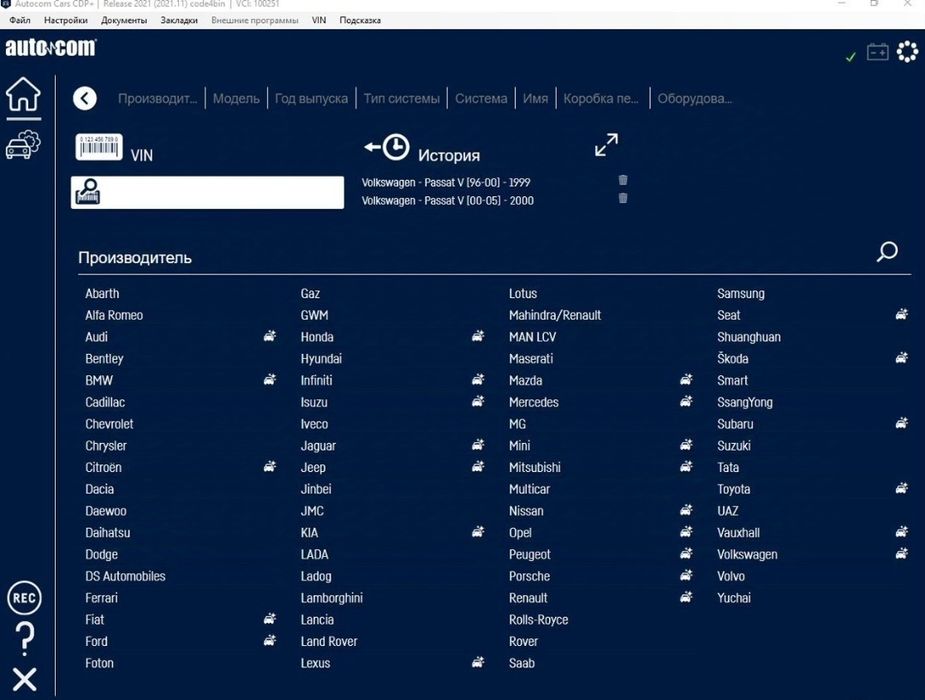The image size is (925, 700).
Task: Open the Файл menu
Action: pos(20,20)
